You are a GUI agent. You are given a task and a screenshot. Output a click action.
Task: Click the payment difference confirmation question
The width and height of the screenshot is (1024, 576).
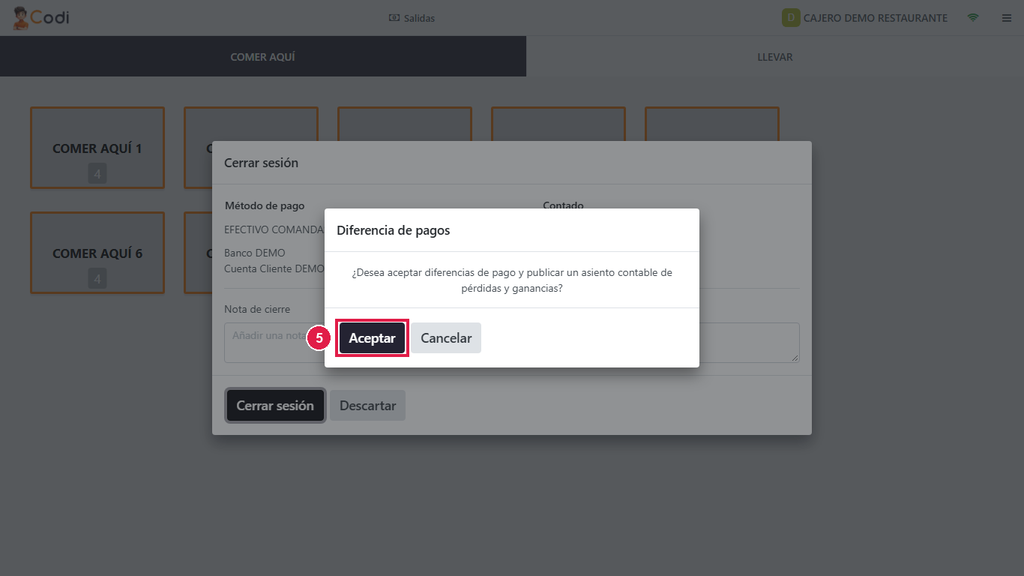(512, 280)
